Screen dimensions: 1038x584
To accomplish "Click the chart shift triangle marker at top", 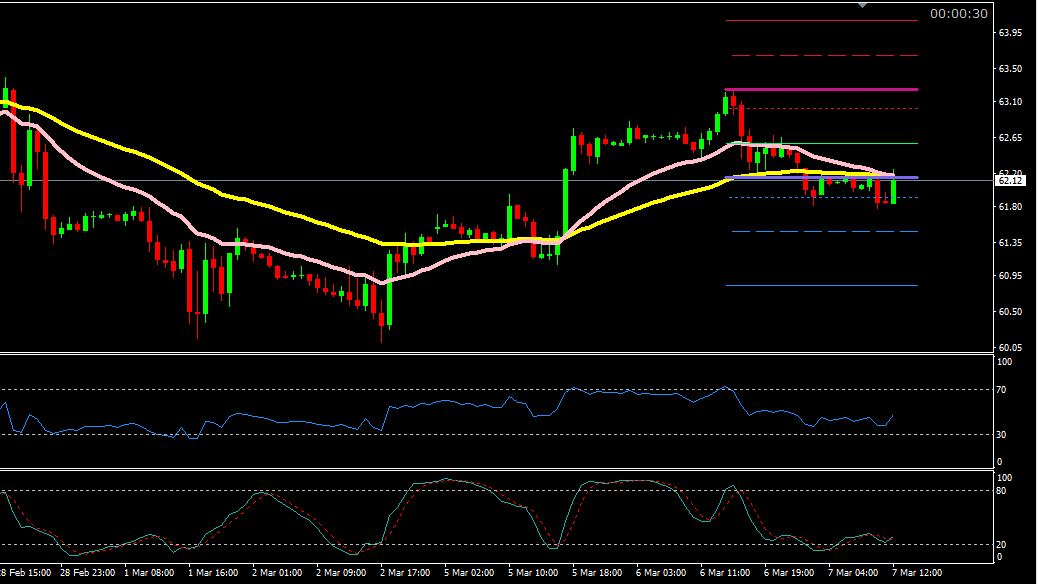I will 862,5.
